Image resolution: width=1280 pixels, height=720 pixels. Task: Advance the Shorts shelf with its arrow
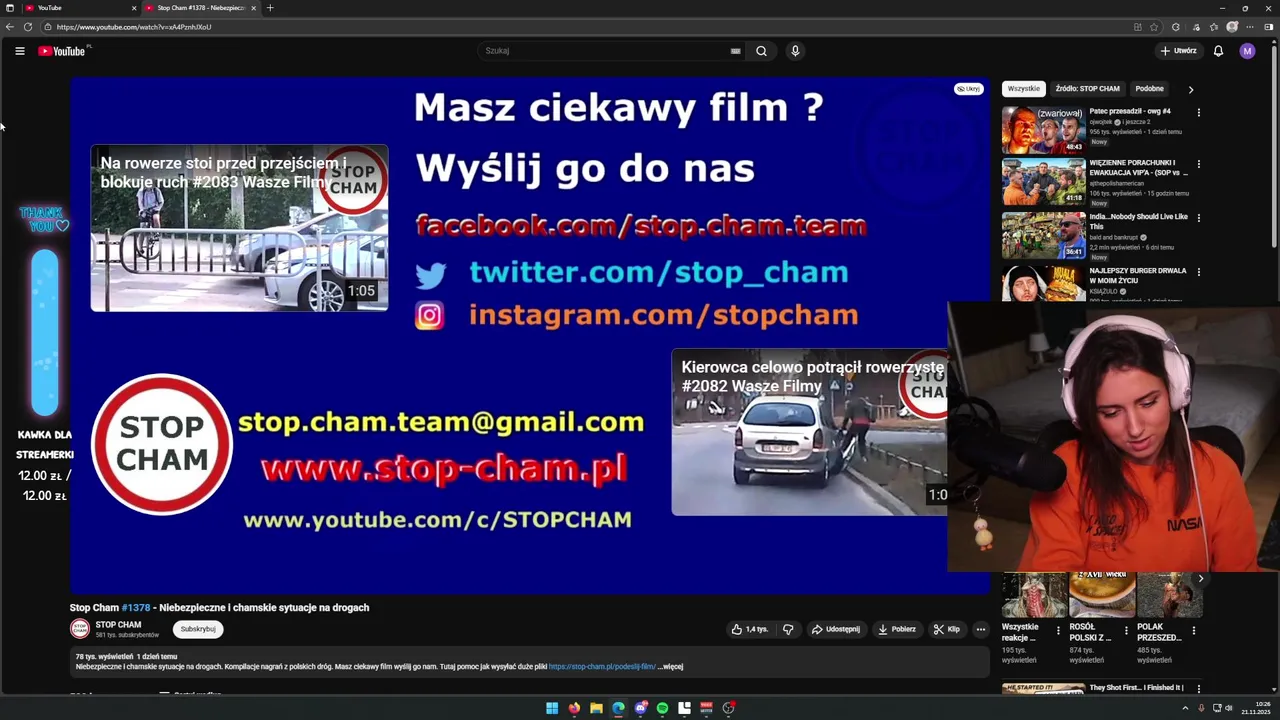click(1201, 579)
